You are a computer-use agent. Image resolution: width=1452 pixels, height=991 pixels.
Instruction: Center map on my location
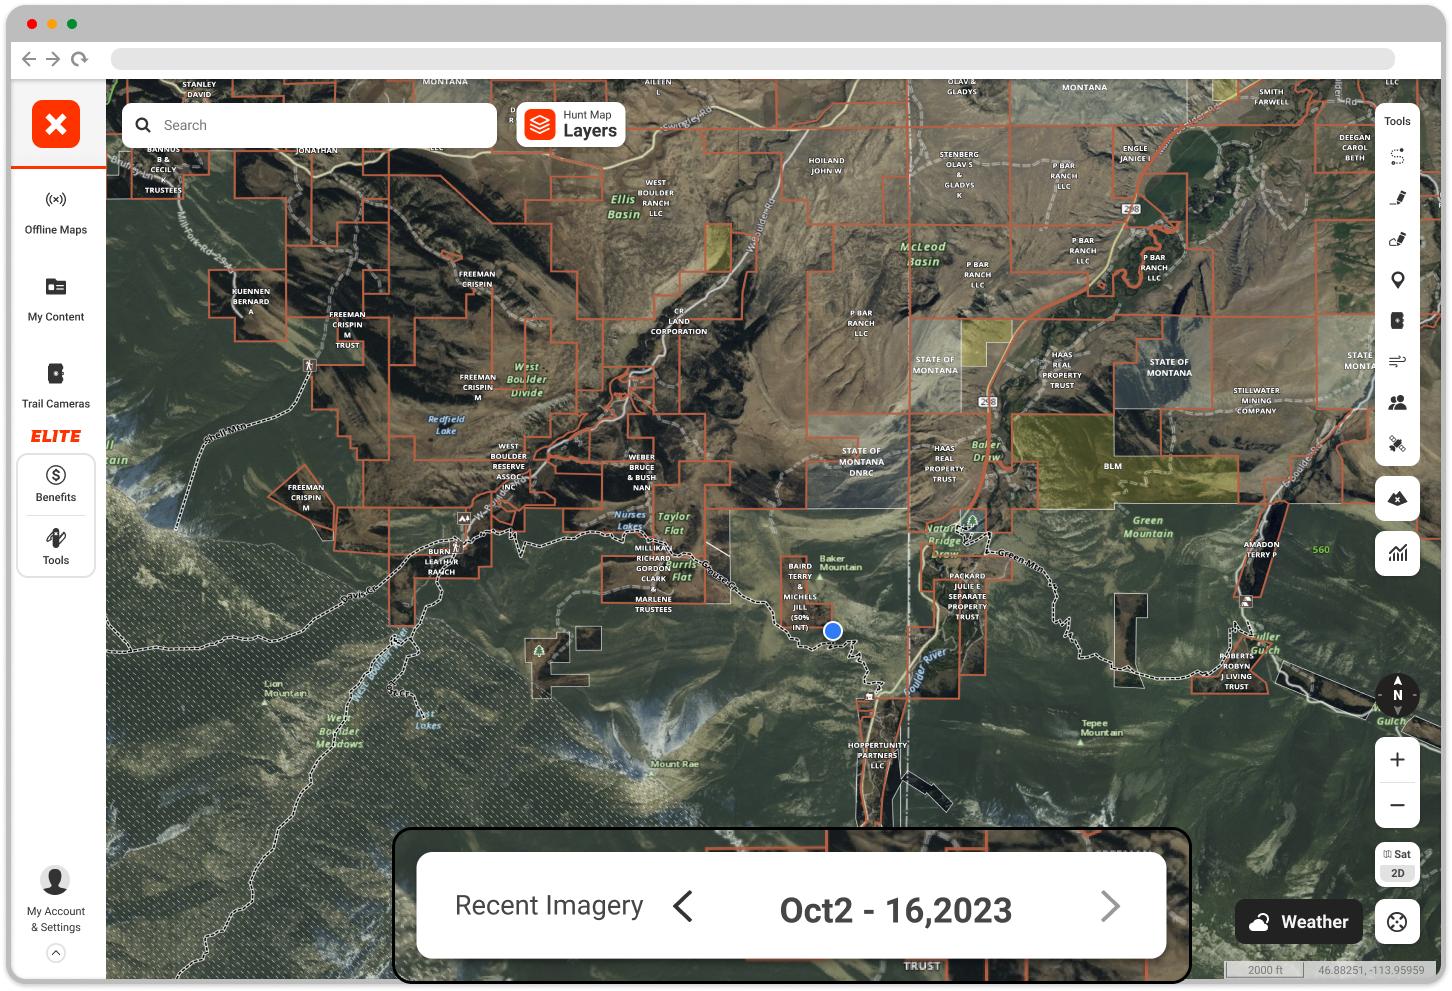[x=1397, y=922]
